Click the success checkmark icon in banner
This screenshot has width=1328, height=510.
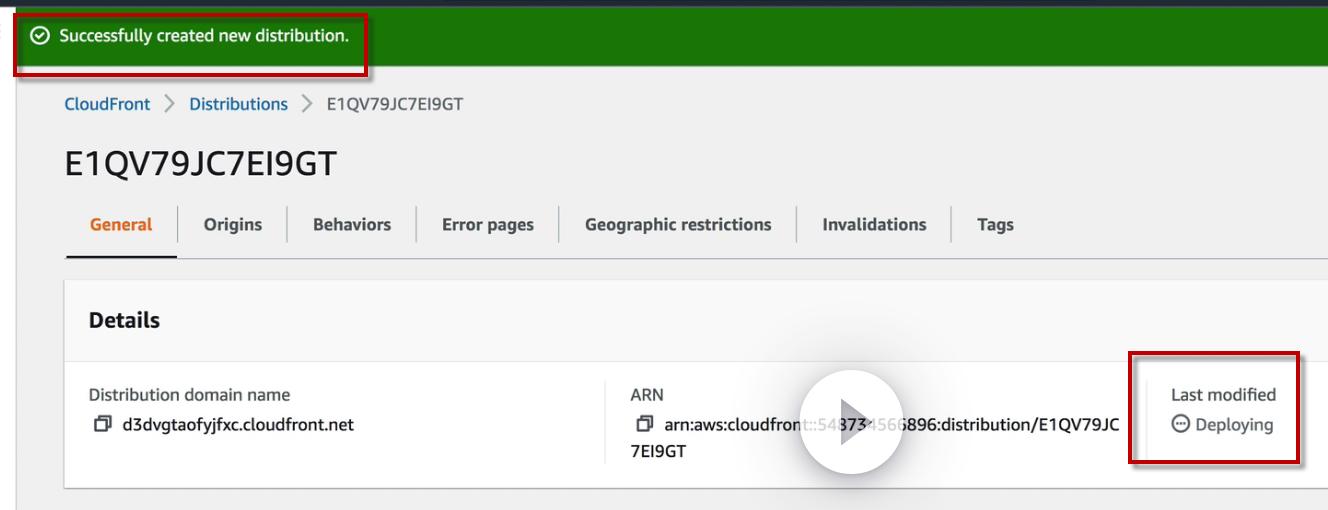(x=40, y=36)
